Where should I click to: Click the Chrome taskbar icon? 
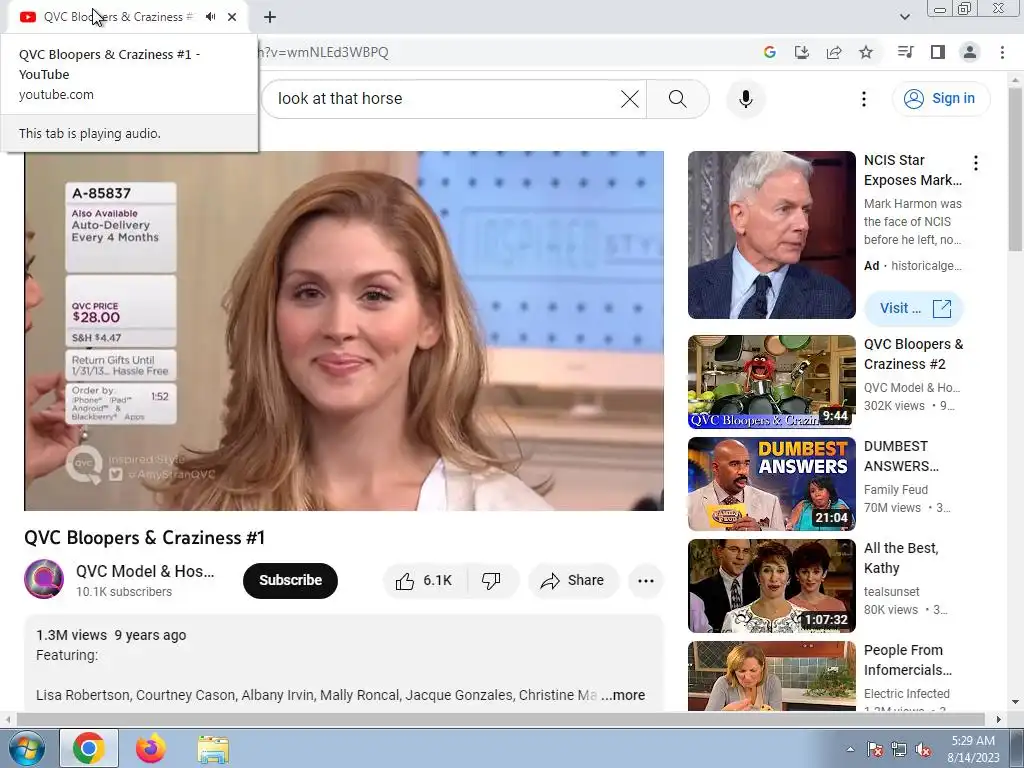89,748
